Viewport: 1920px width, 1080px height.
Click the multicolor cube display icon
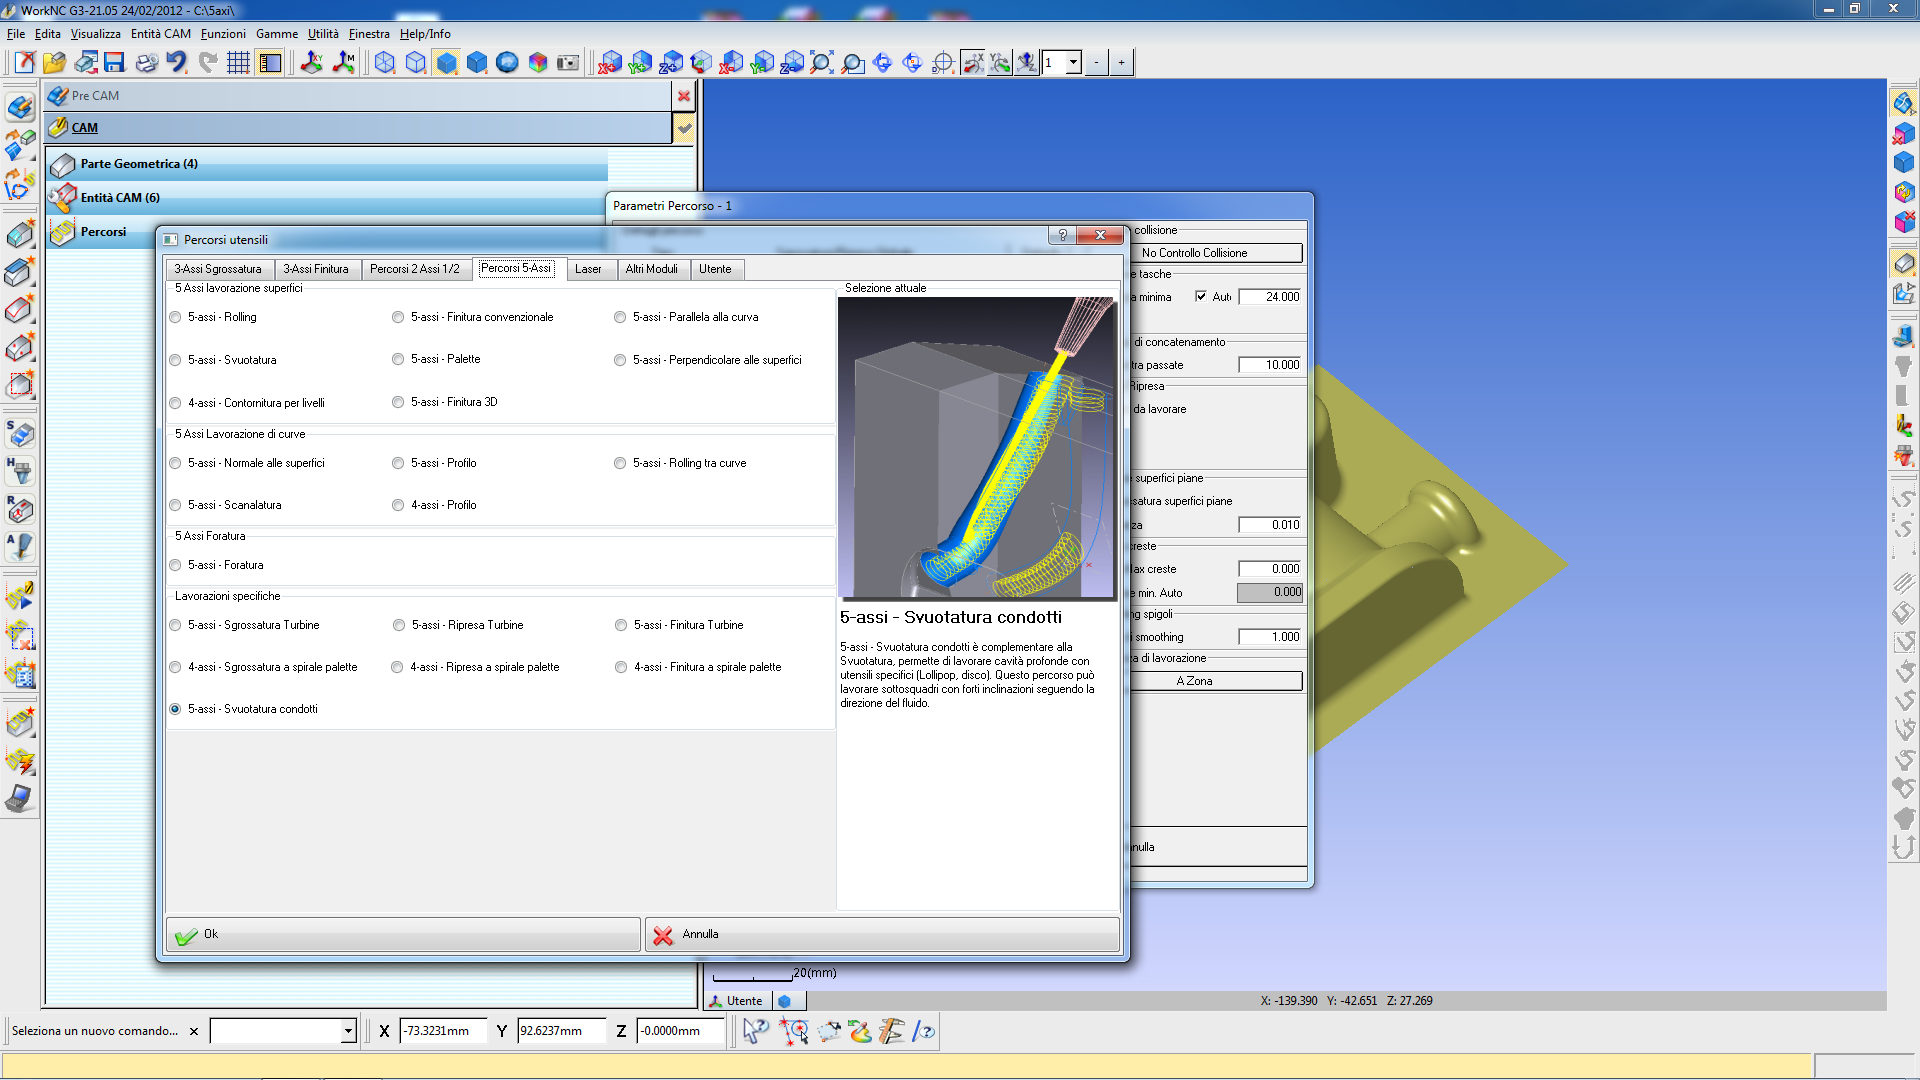click(538, 63)
